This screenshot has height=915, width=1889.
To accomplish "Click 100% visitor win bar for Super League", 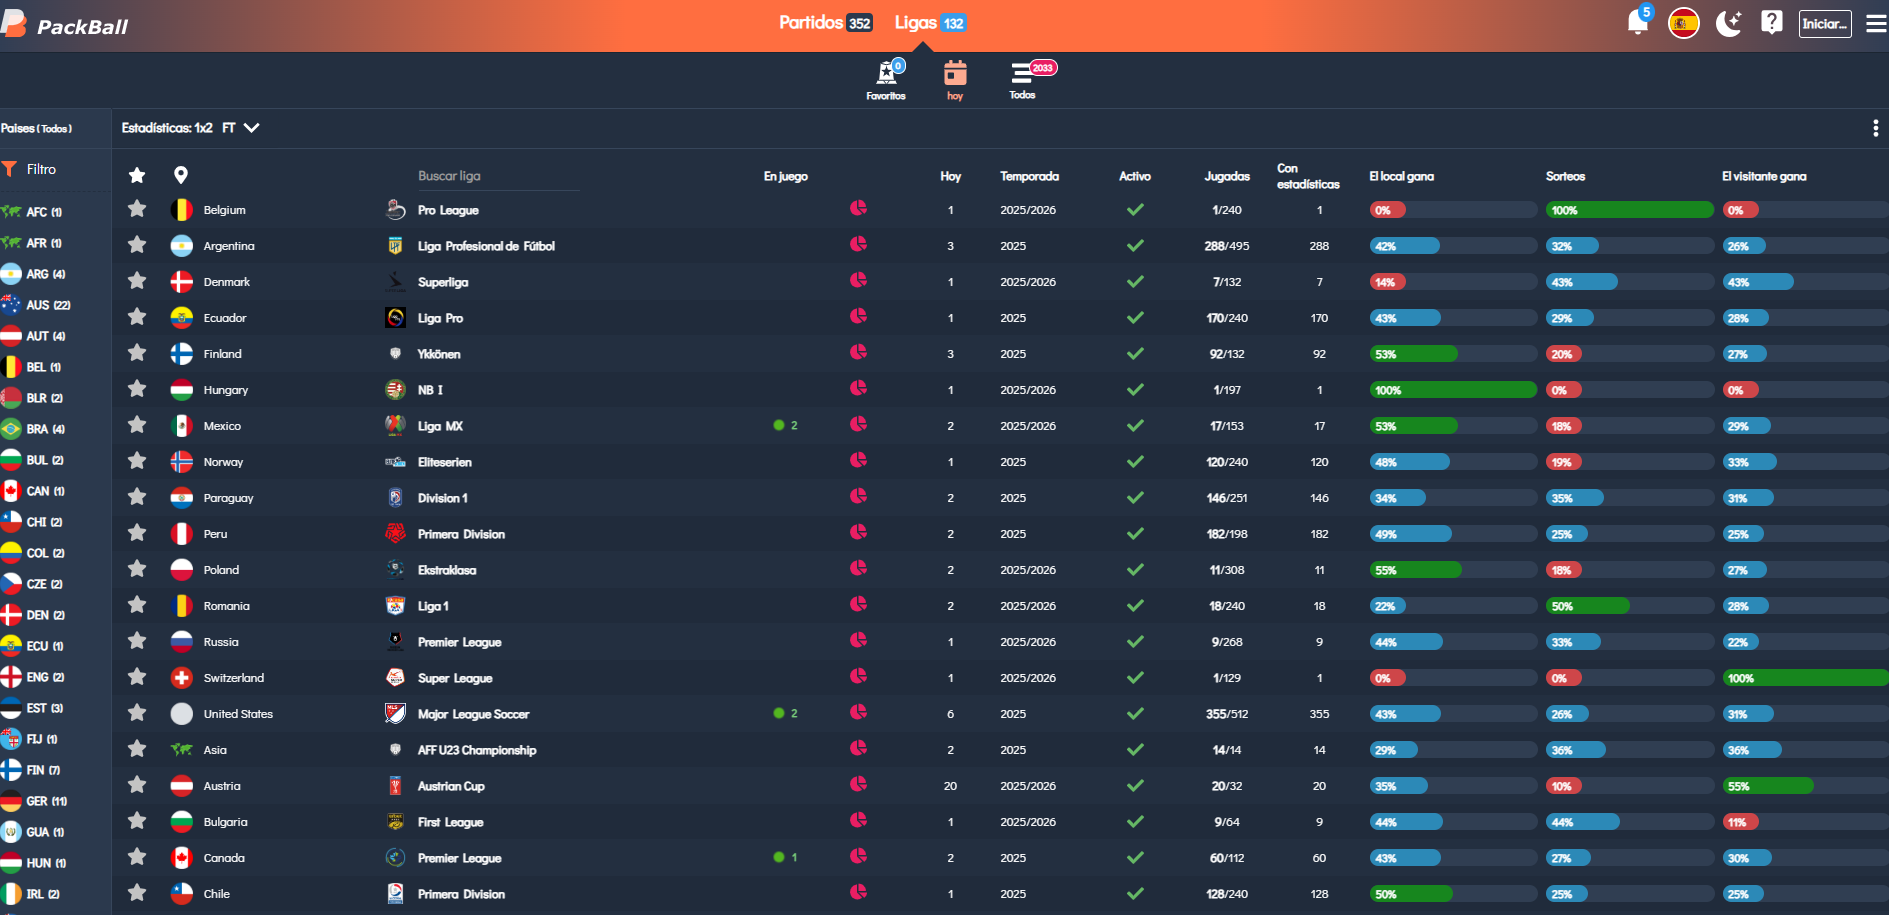I will point(1805,678).
